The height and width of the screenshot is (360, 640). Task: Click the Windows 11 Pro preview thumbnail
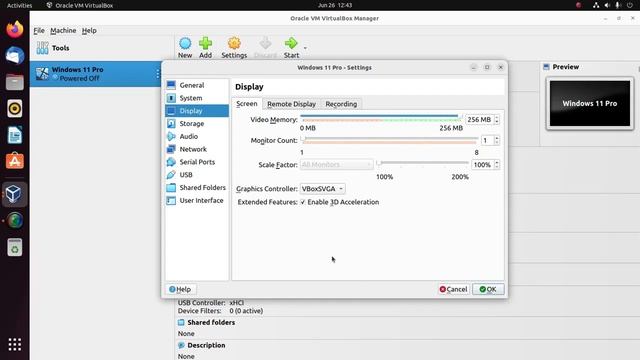[x=590, y=103]
